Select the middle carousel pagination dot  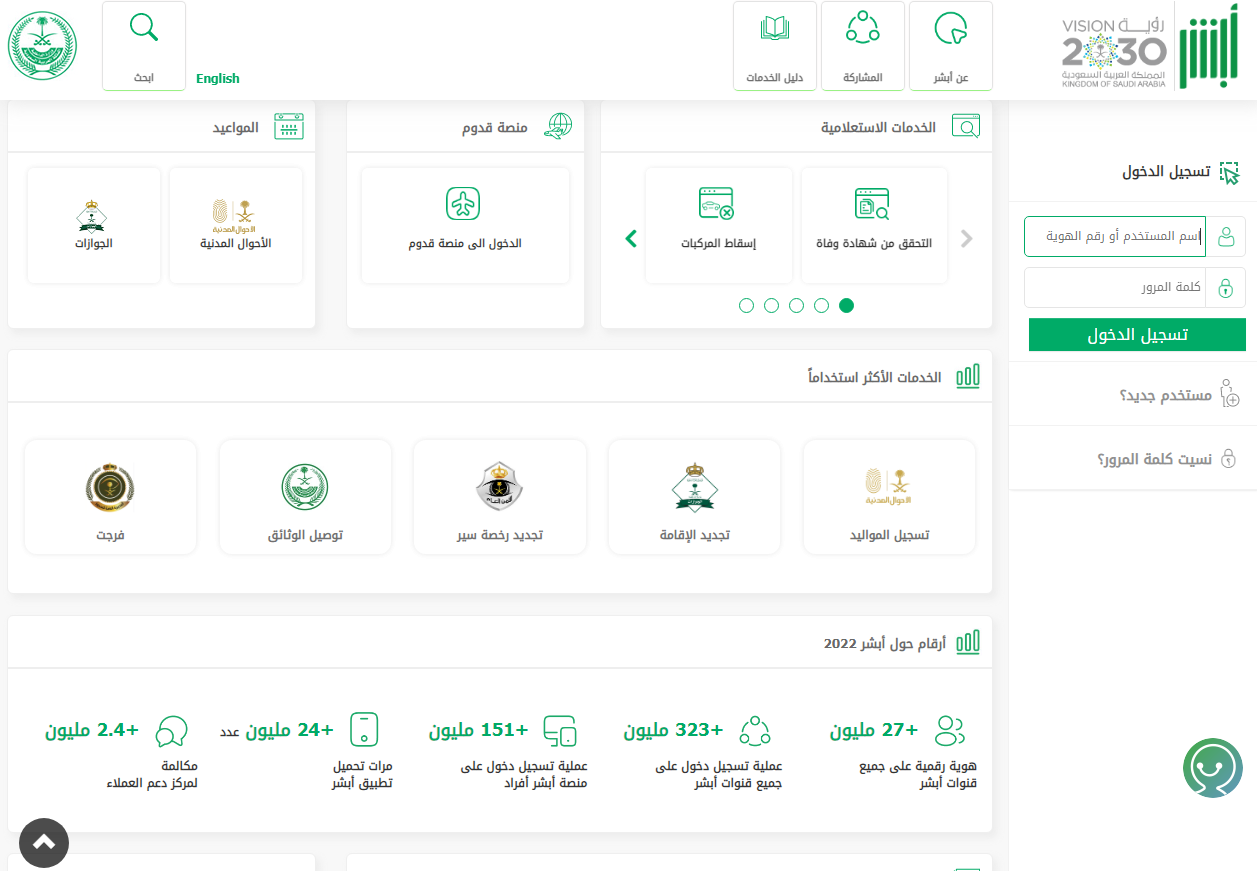(796, 306)
